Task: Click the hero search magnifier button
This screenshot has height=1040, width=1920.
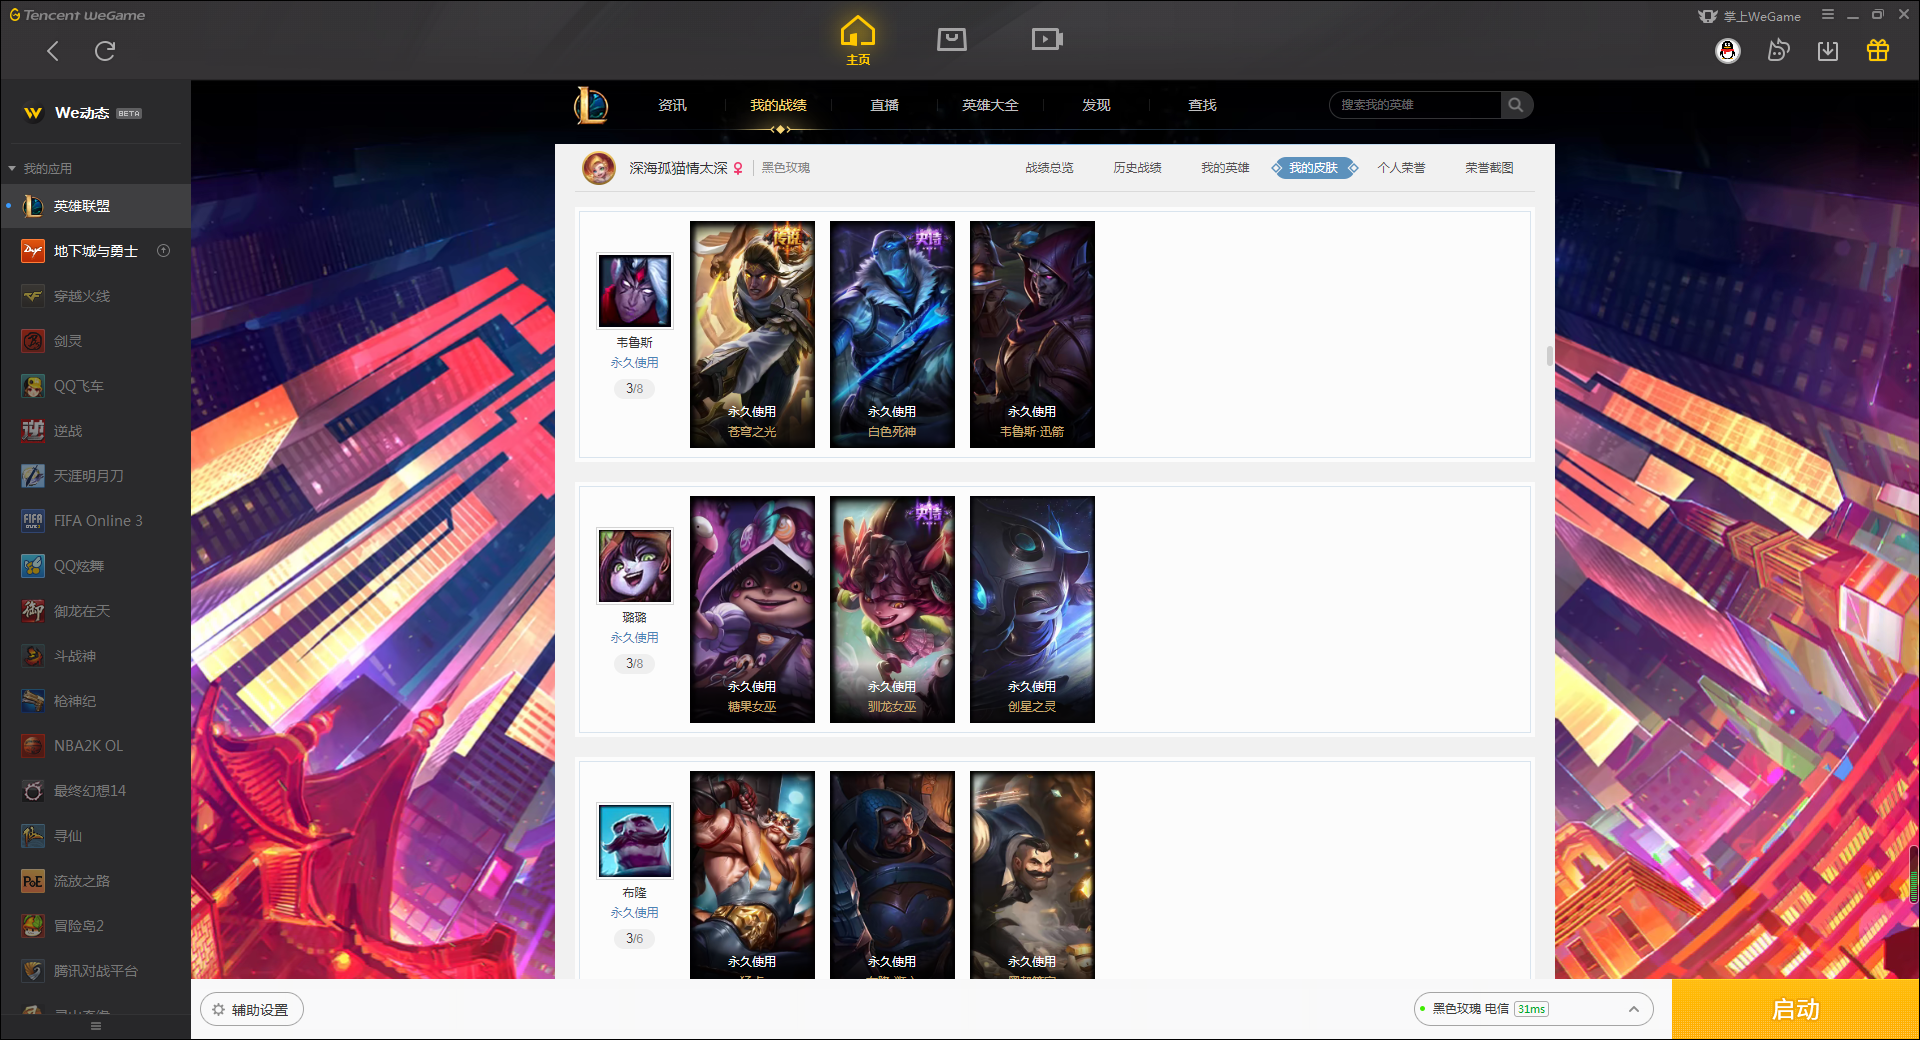Action: (1516, 105)
